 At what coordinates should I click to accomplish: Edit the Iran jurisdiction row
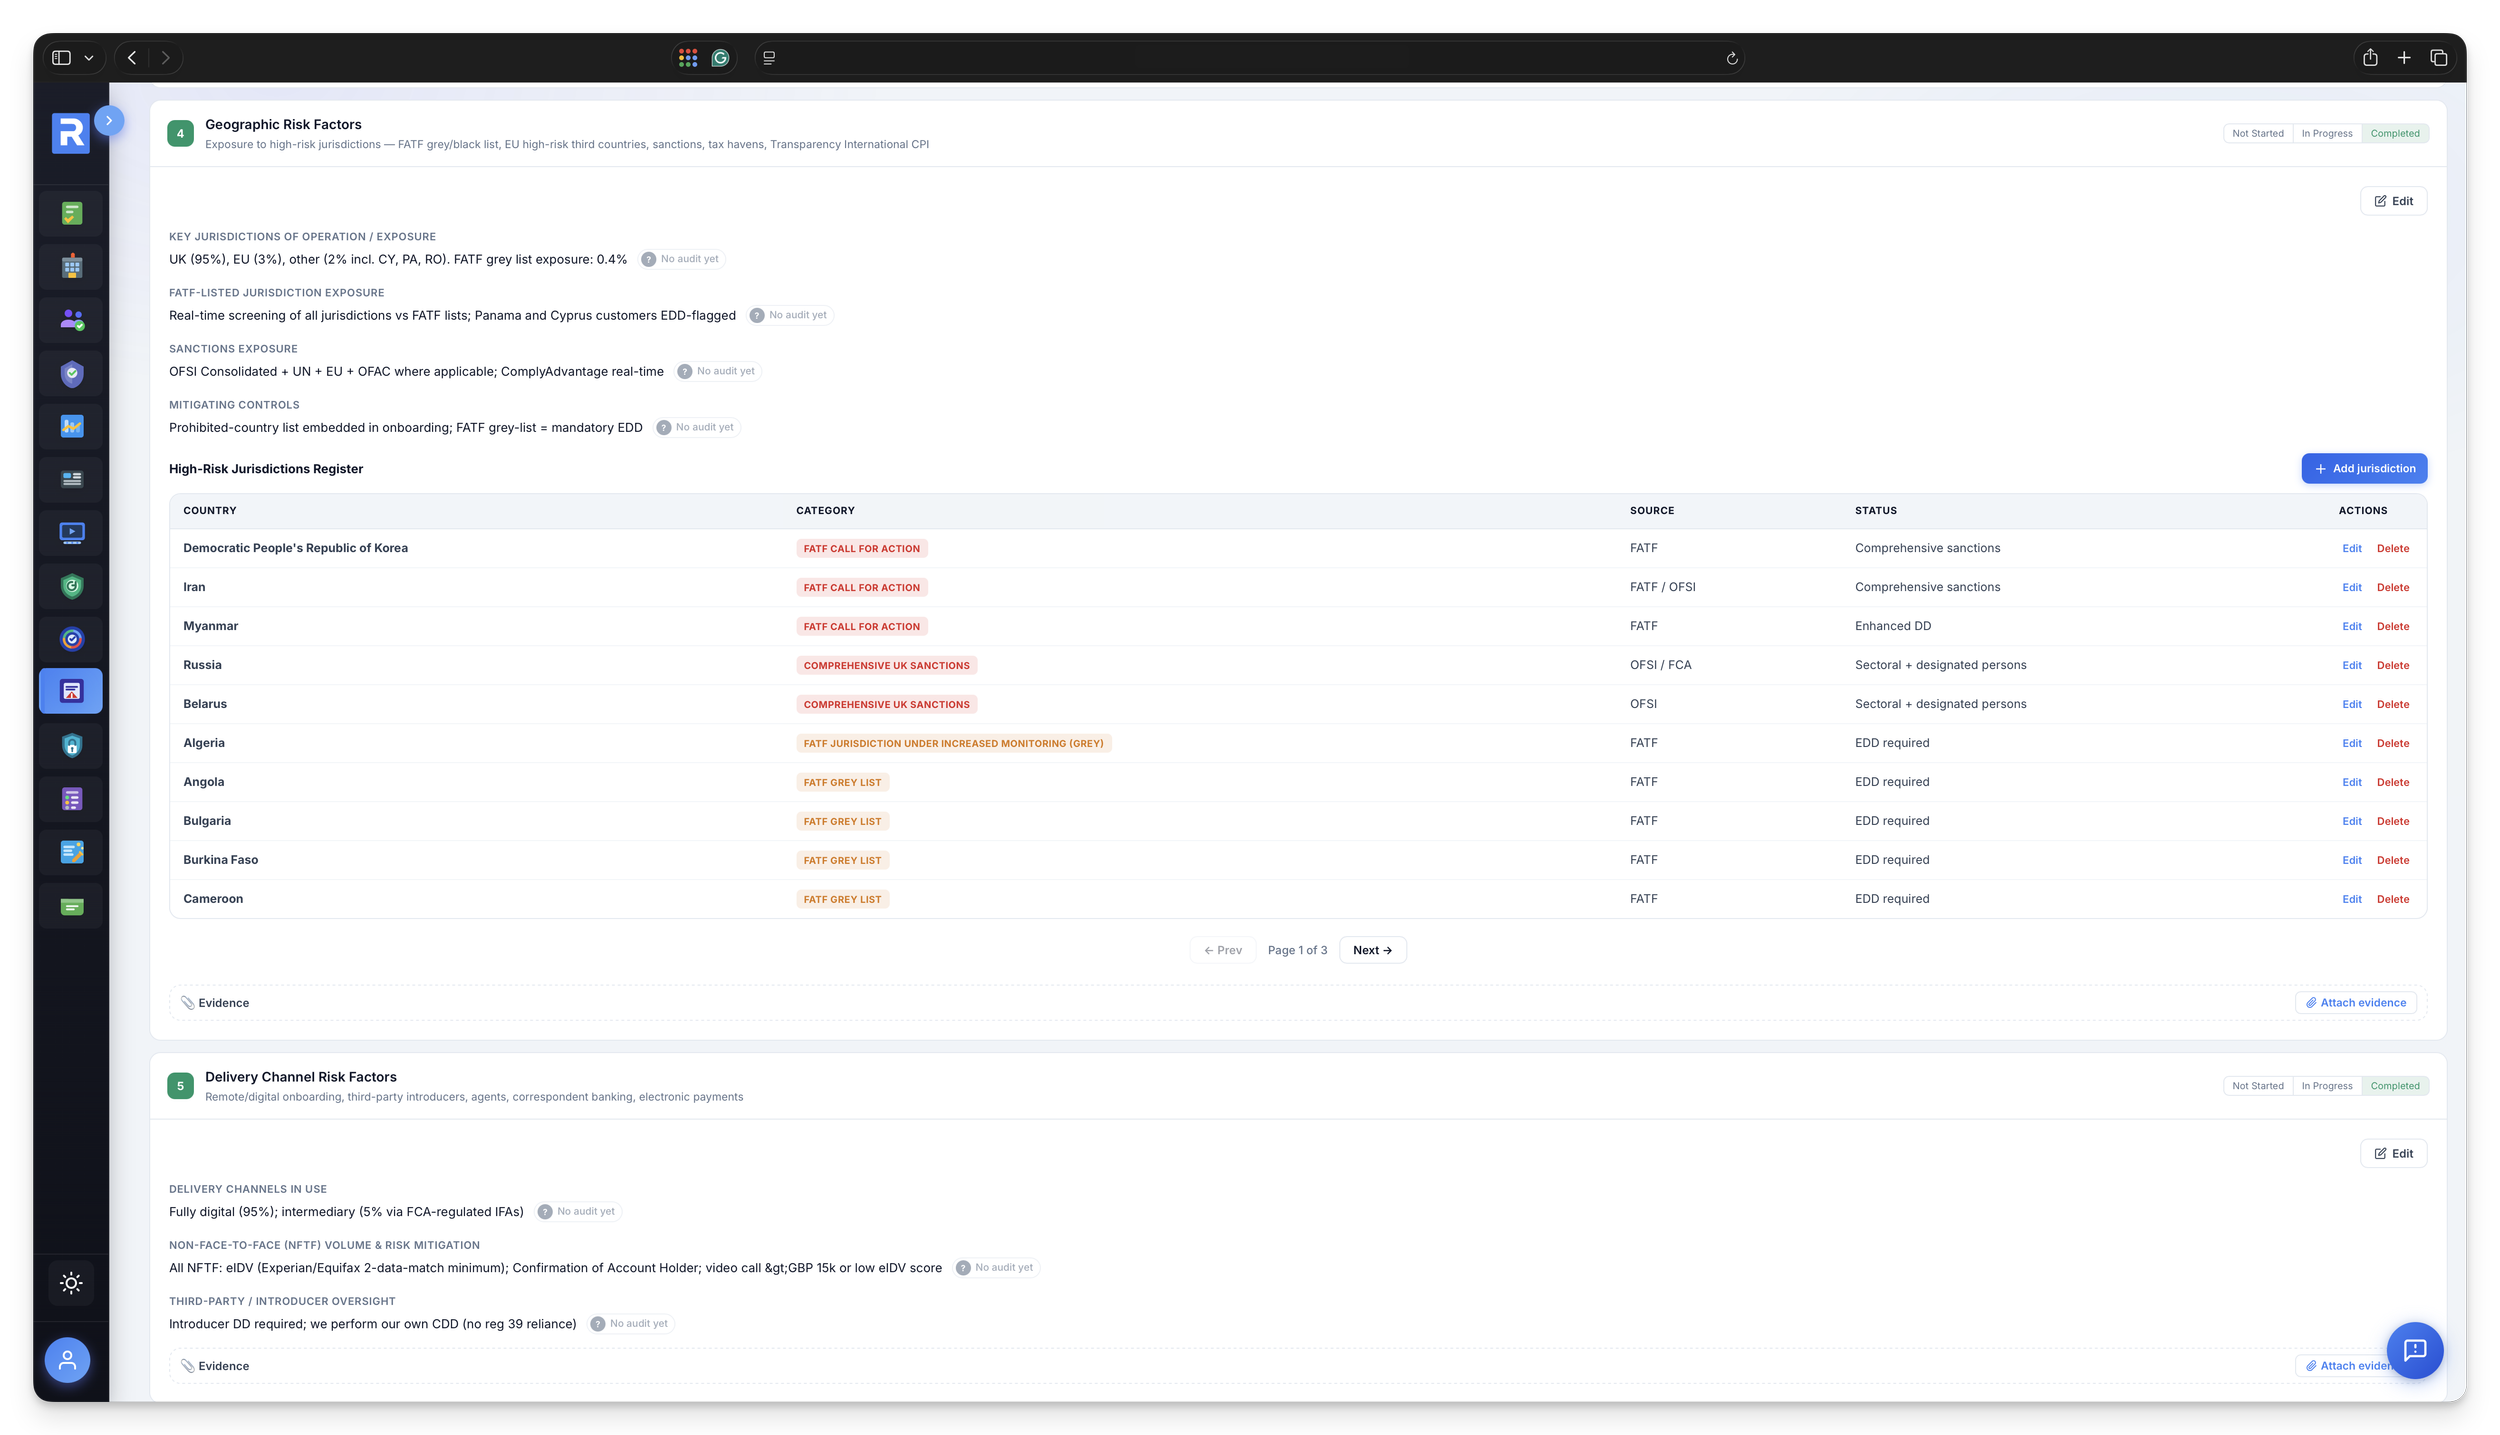(x=2351, y=587)
